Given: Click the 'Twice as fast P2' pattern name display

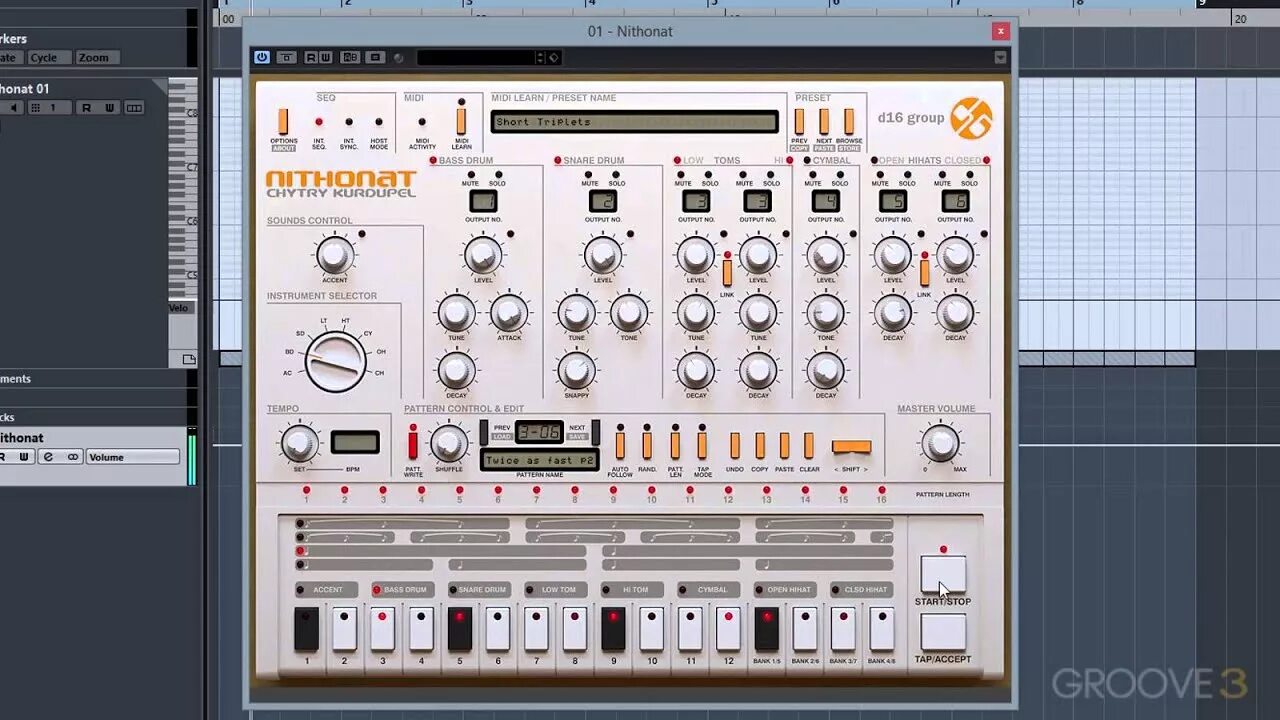Looking at the screenshot, I should point(539,460).
